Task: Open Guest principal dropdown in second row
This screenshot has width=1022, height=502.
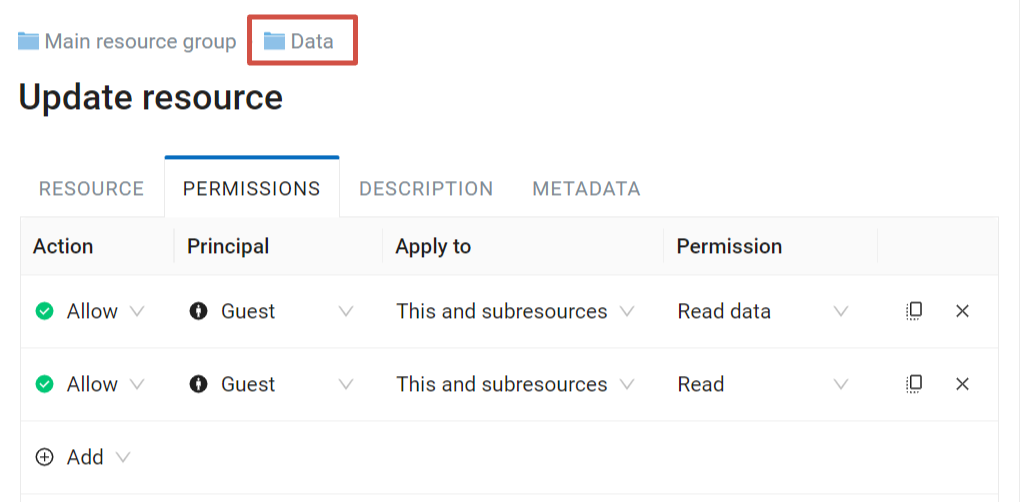Action: (x=271, y=385)
